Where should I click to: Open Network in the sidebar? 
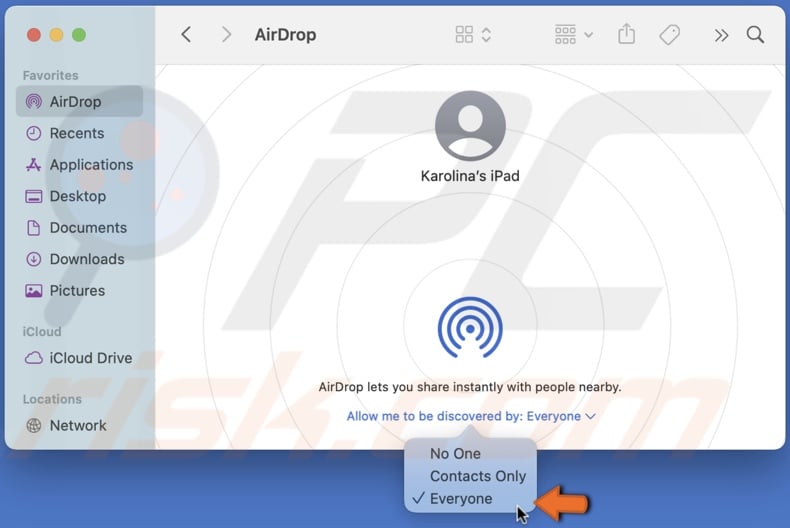click(80, 425)
